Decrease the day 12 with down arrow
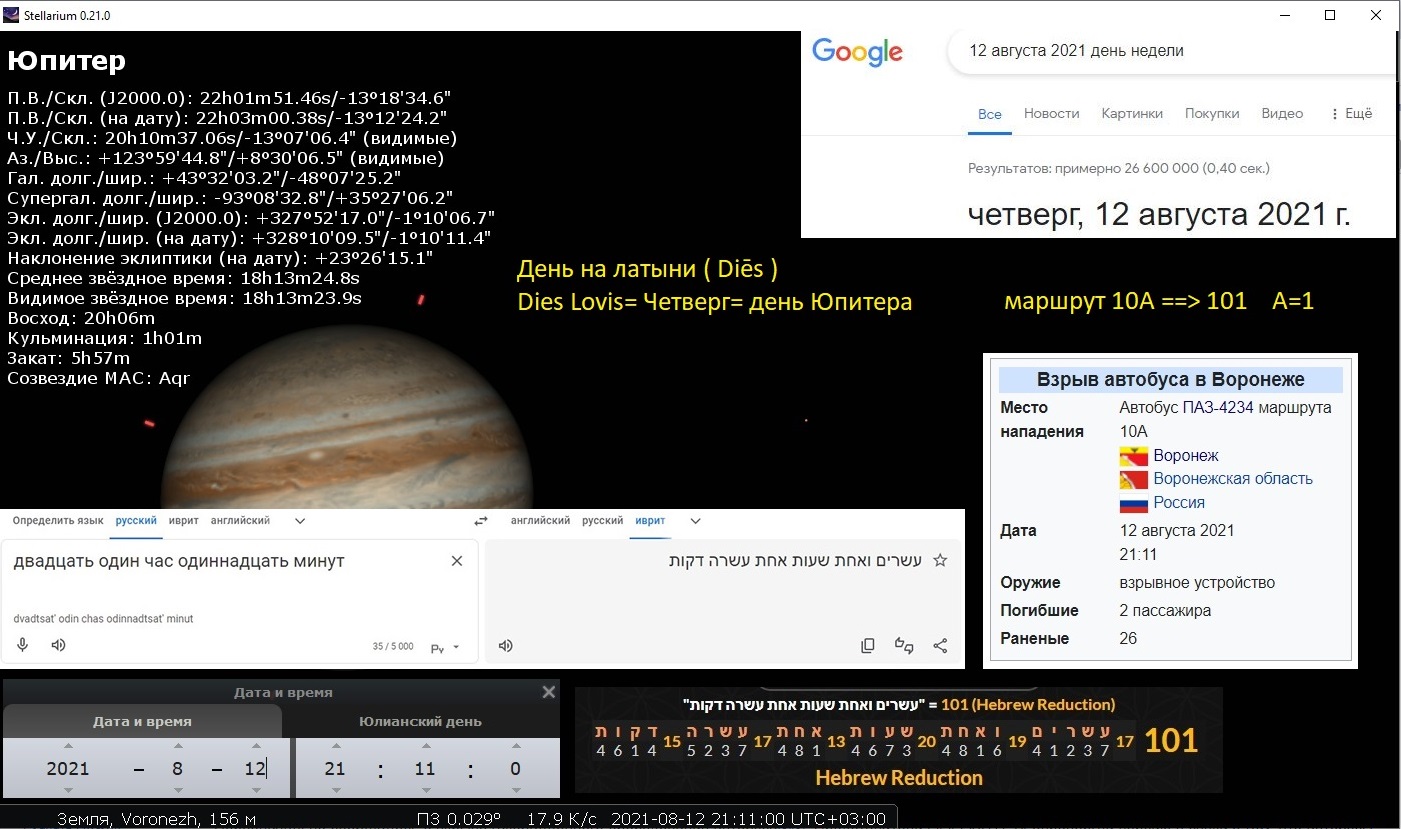1401x829 pixels. [256, 789]
